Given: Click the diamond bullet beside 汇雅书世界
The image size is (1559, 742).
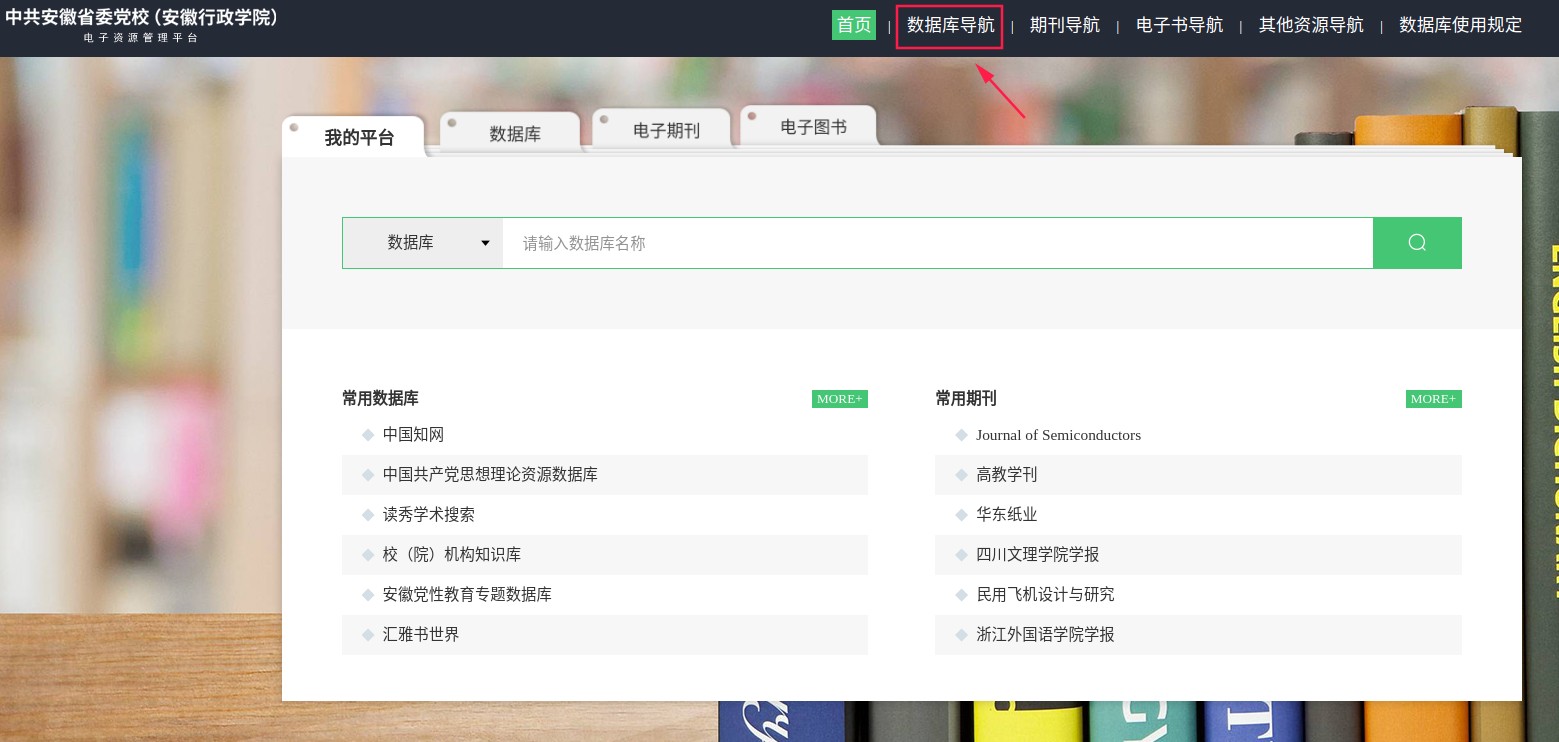Looking at the screenshot, I should pyautogui.click(x=368, y=635).
